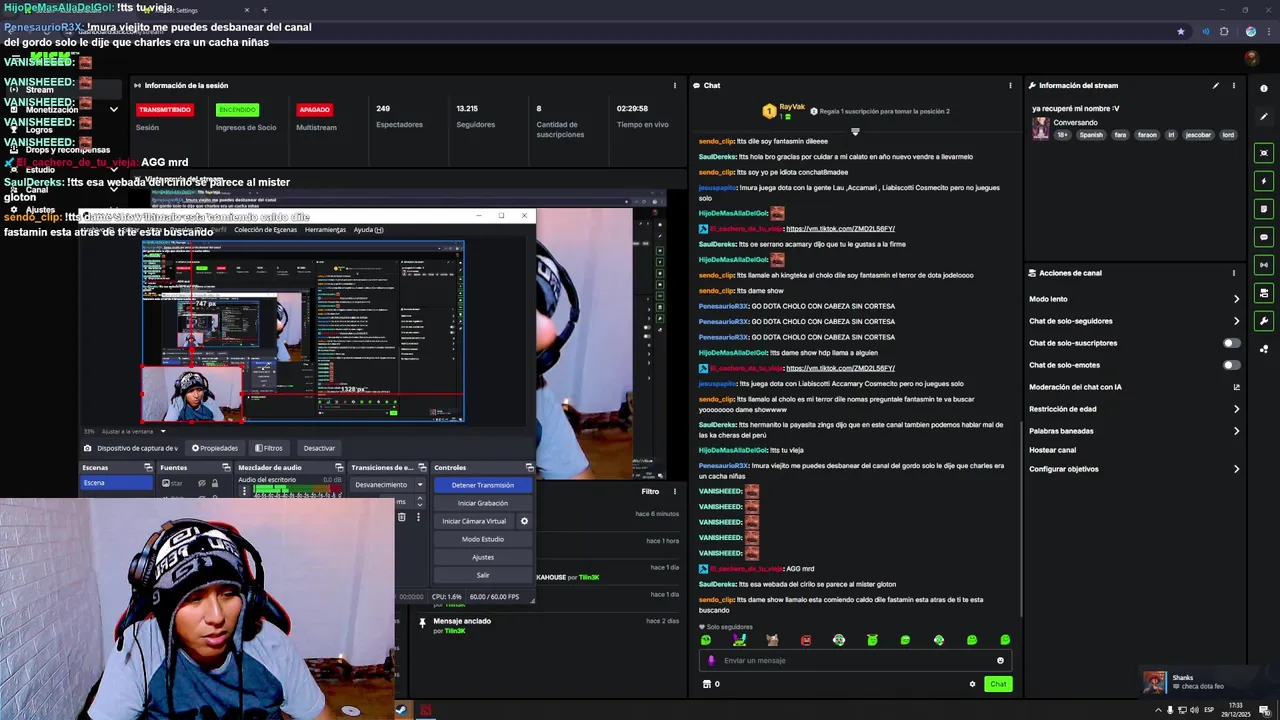Viewport: 1280px width, 720px height.
Task: Click the Conversando category thumbnail
Action: click(1040, 129)
